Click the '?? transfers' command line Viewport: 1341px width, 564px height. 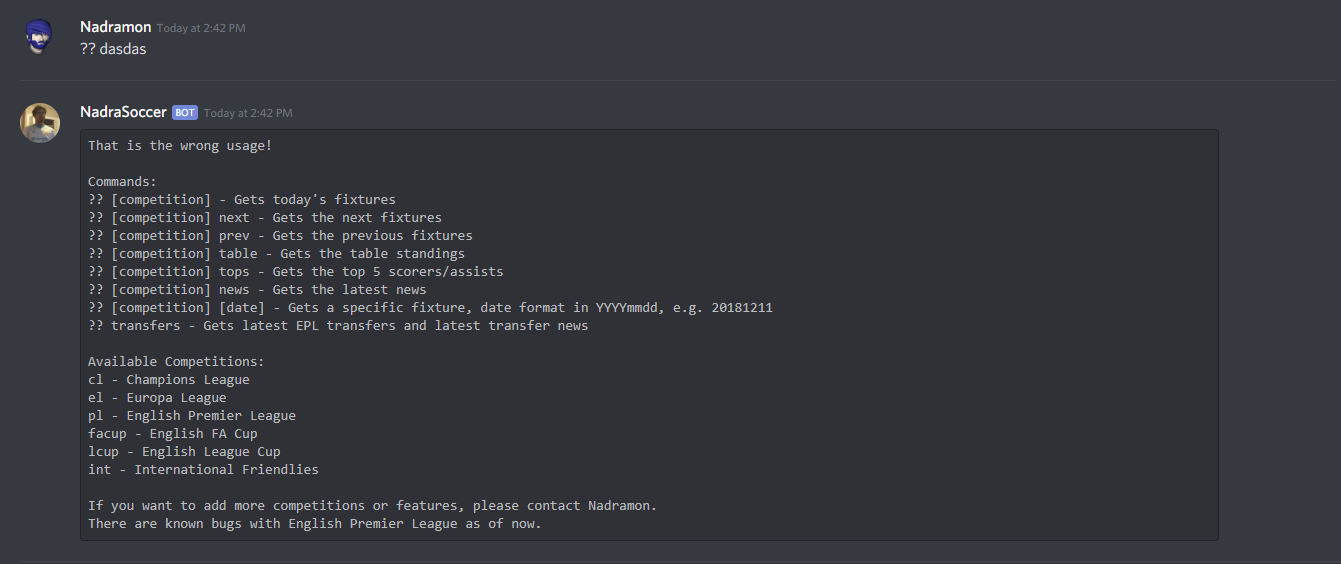coord(338,326)
